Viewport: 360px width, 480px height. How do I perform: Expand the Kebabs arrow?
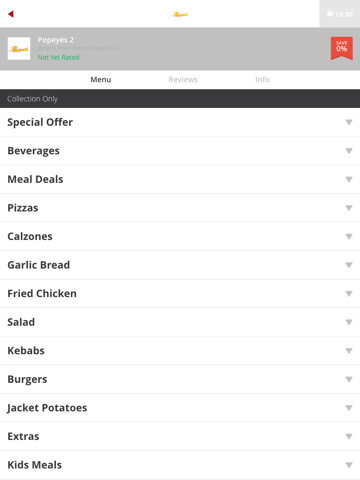tap(349, 351)
